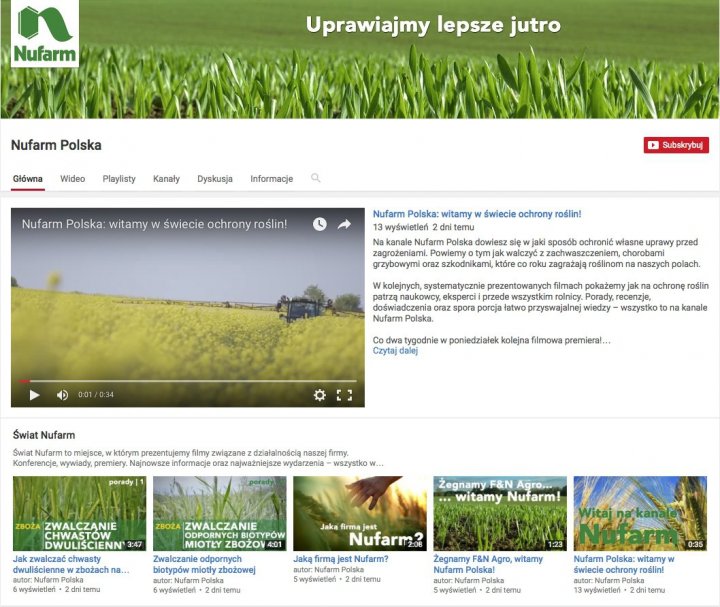Seek on the video progress bar
Viewport: 720px width, 607px height.
187,381
